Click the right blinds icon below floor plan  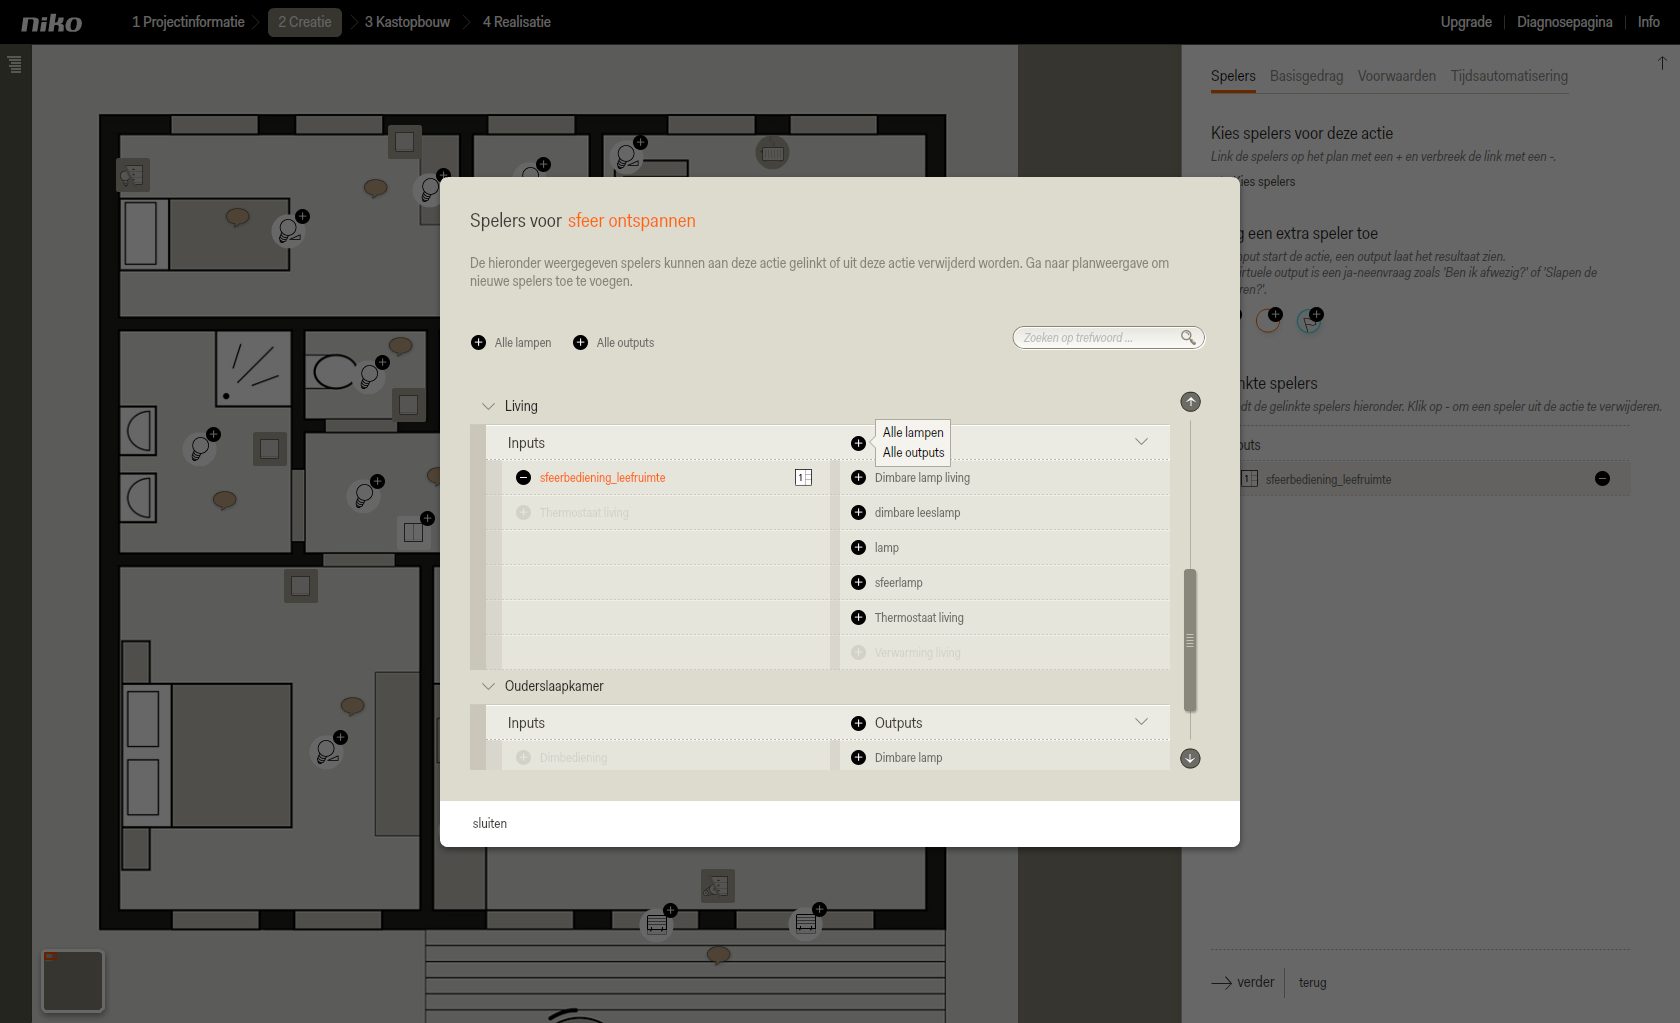(806, 922)
